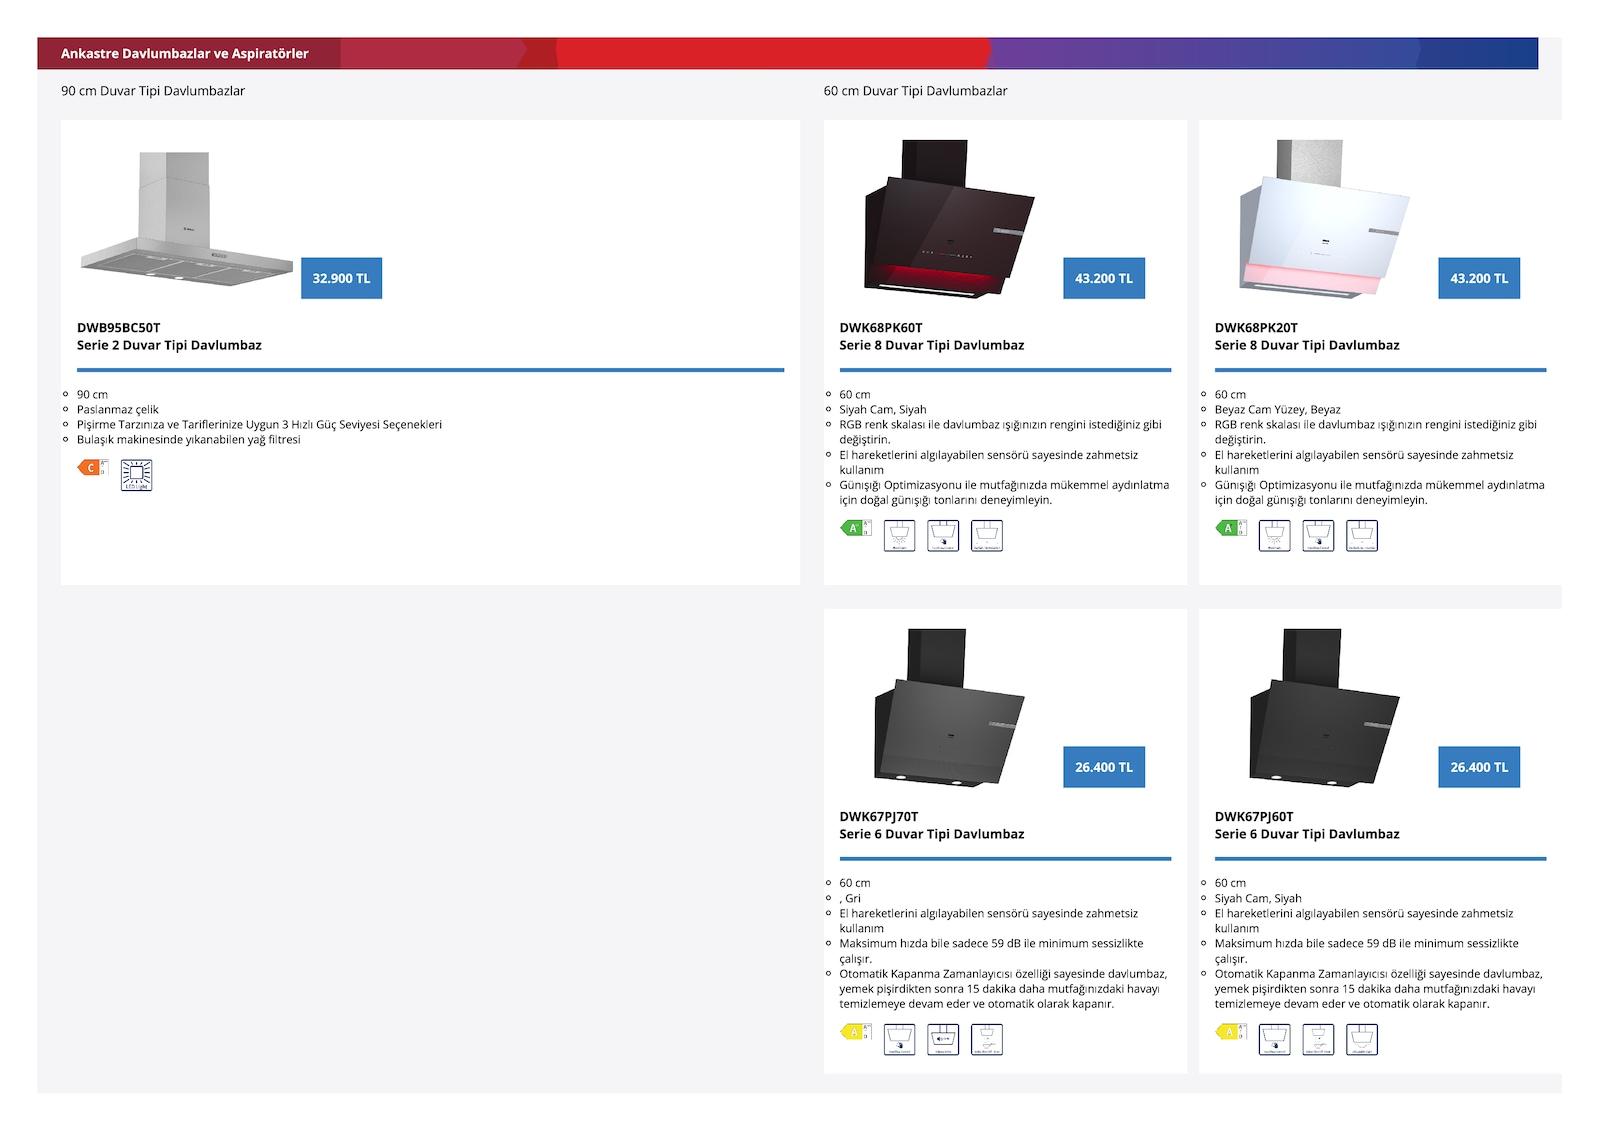1600x1131 pixels.
Task: Select the model code DWK67PJ60T
Action: click(x=1254, y=817)
